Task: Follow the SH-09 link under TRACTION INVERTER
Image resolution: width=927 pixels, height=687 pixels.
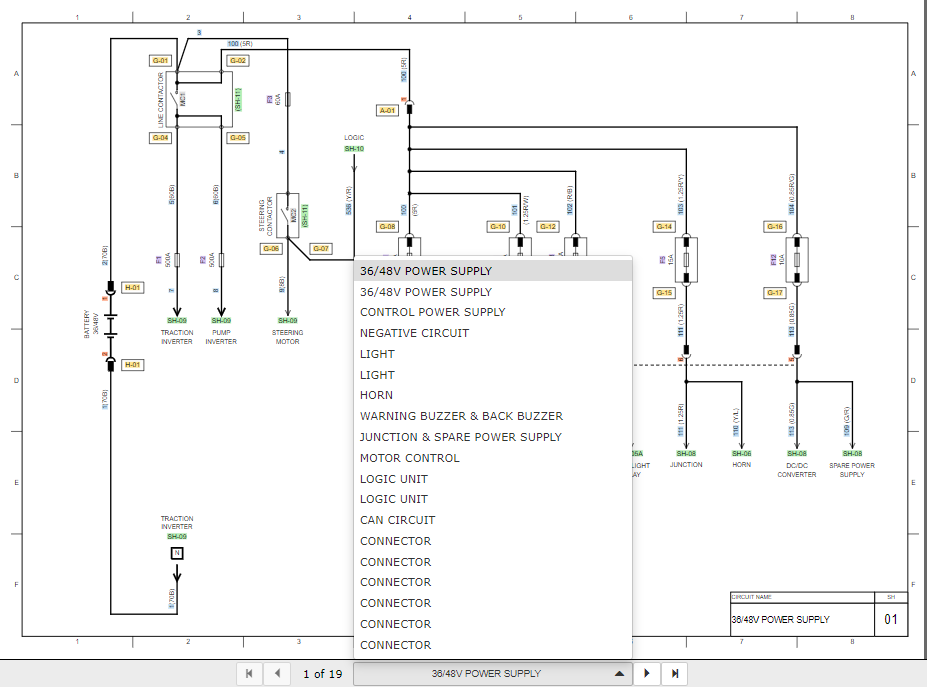Action: pos(177,320)
